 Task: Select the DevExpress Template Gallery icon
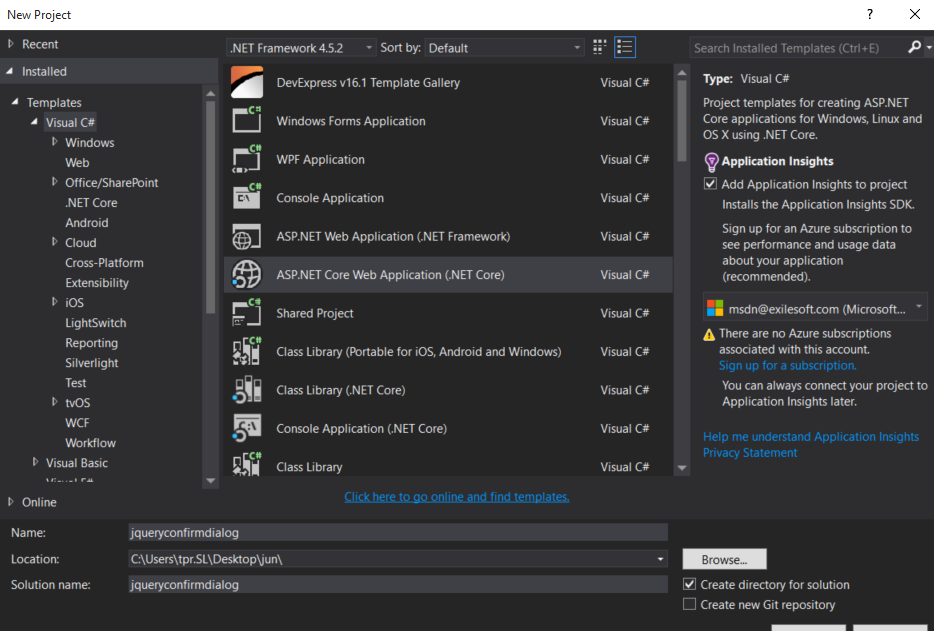click(247, 82)
